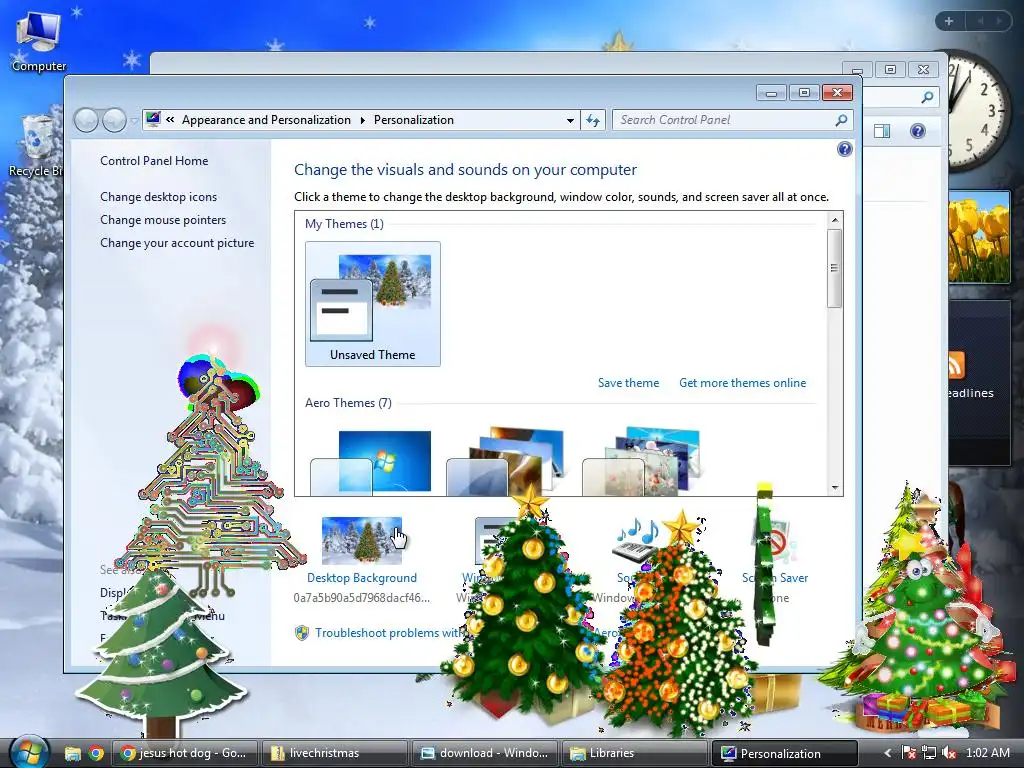Click the Back navigation arrow
The width and height of the screenshot is (1024, 768).
86,120
